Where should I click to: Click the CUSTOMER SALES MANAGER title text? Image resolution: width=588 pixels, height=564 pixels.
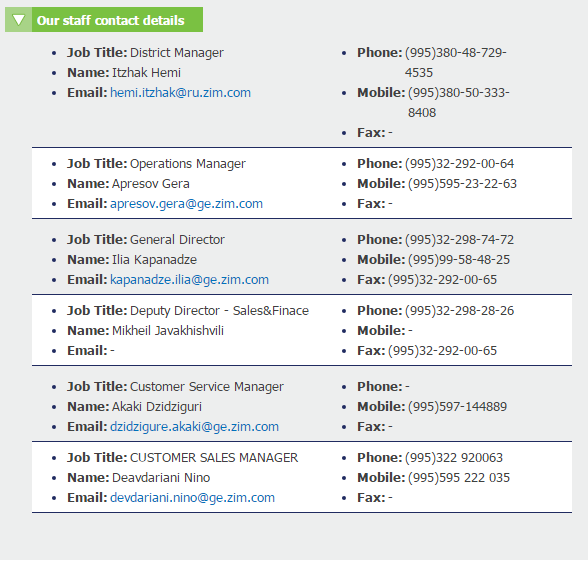pos(214,458)
